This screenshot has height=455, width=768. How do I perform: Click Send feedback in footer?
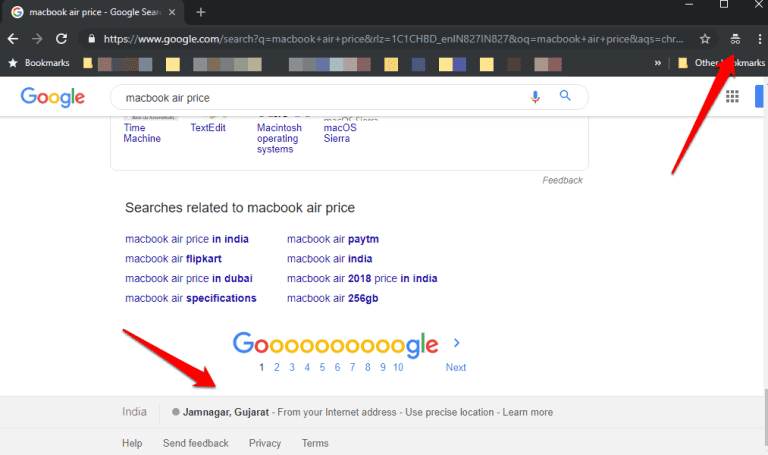pos(195,443)
